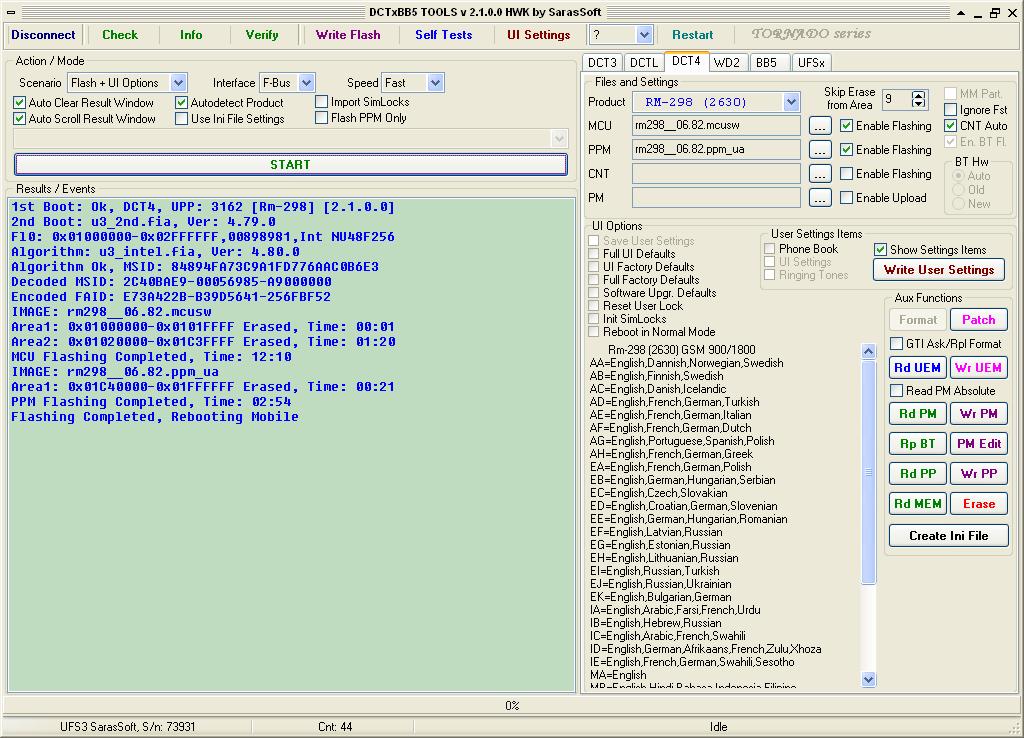Screen dimensions: 1024x738
Task: Switch to the DCT3 tab
Action: (x=602, y=63)
